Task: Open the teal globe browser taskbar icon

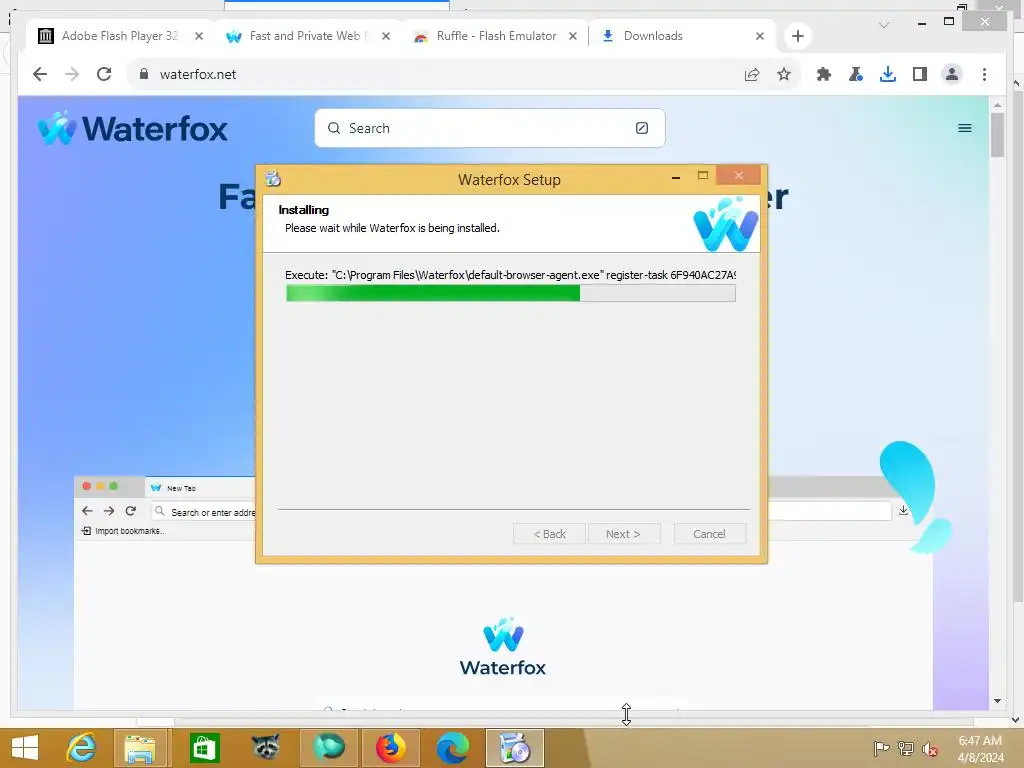Action: 328,748
